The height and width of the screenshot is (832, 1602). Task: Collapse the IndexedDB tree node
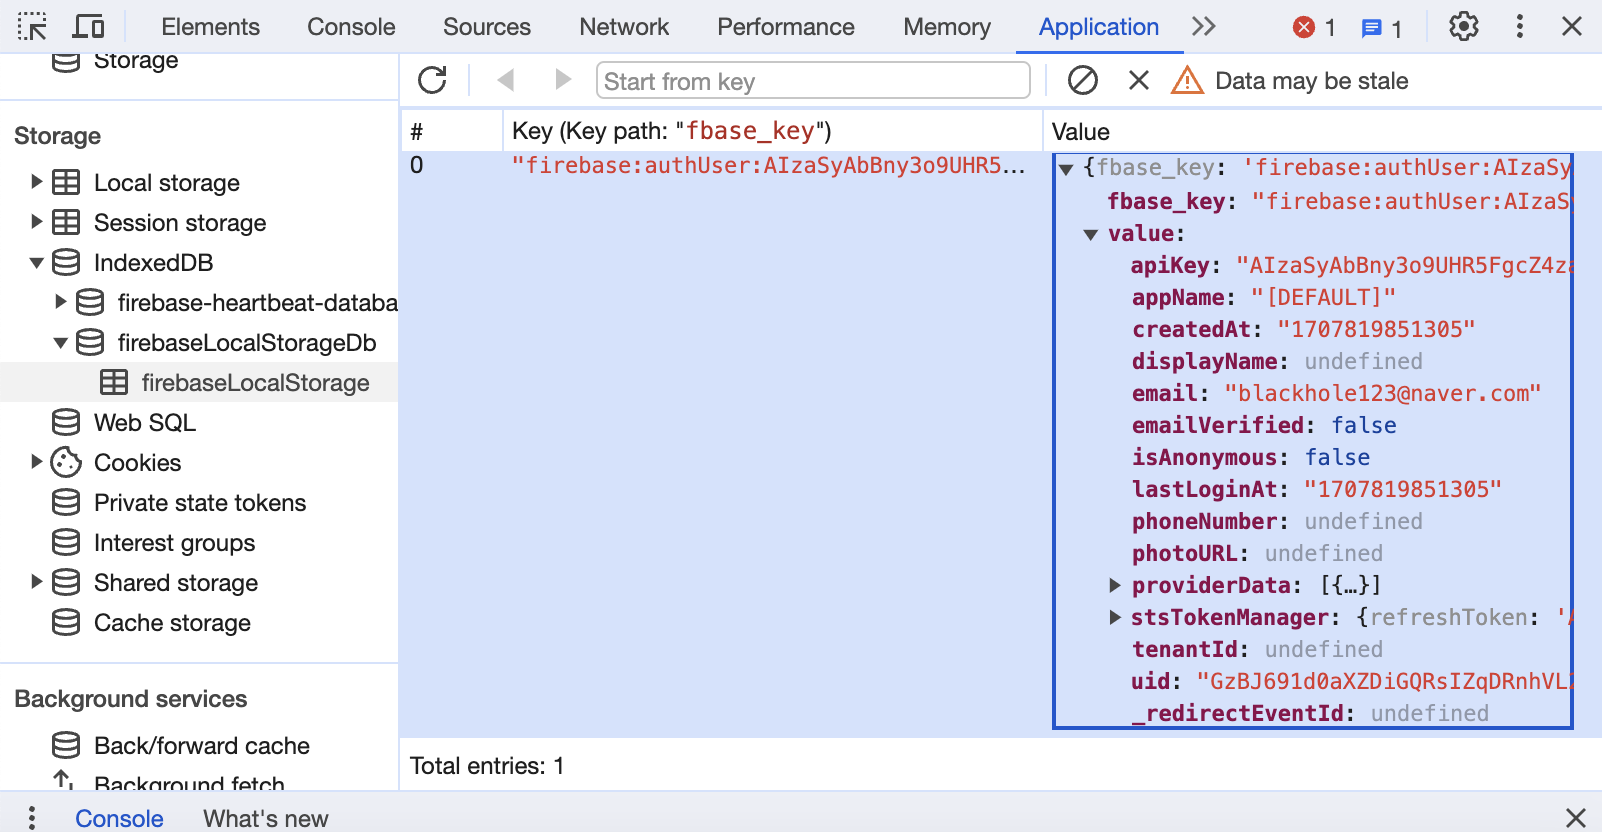pyautogui.click(x=36, y=263)
